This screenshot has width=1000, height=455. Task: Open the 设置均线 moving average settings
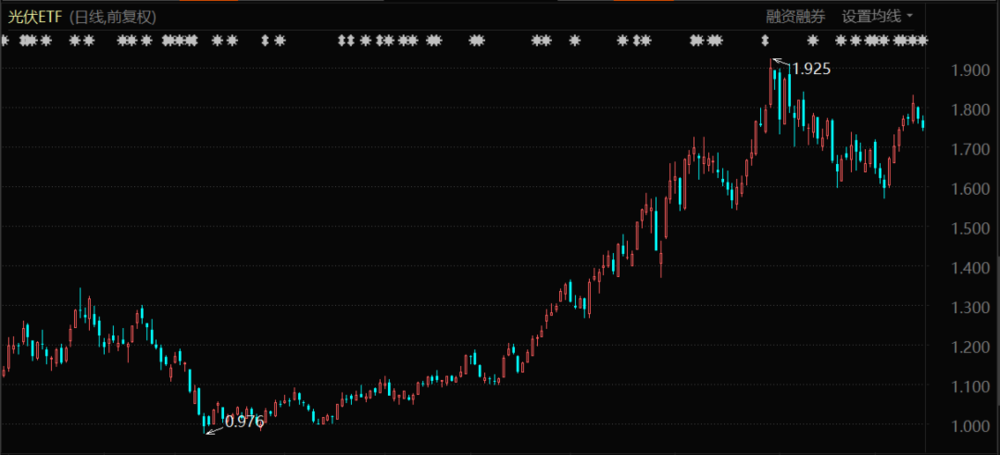[x=871, y=16]
